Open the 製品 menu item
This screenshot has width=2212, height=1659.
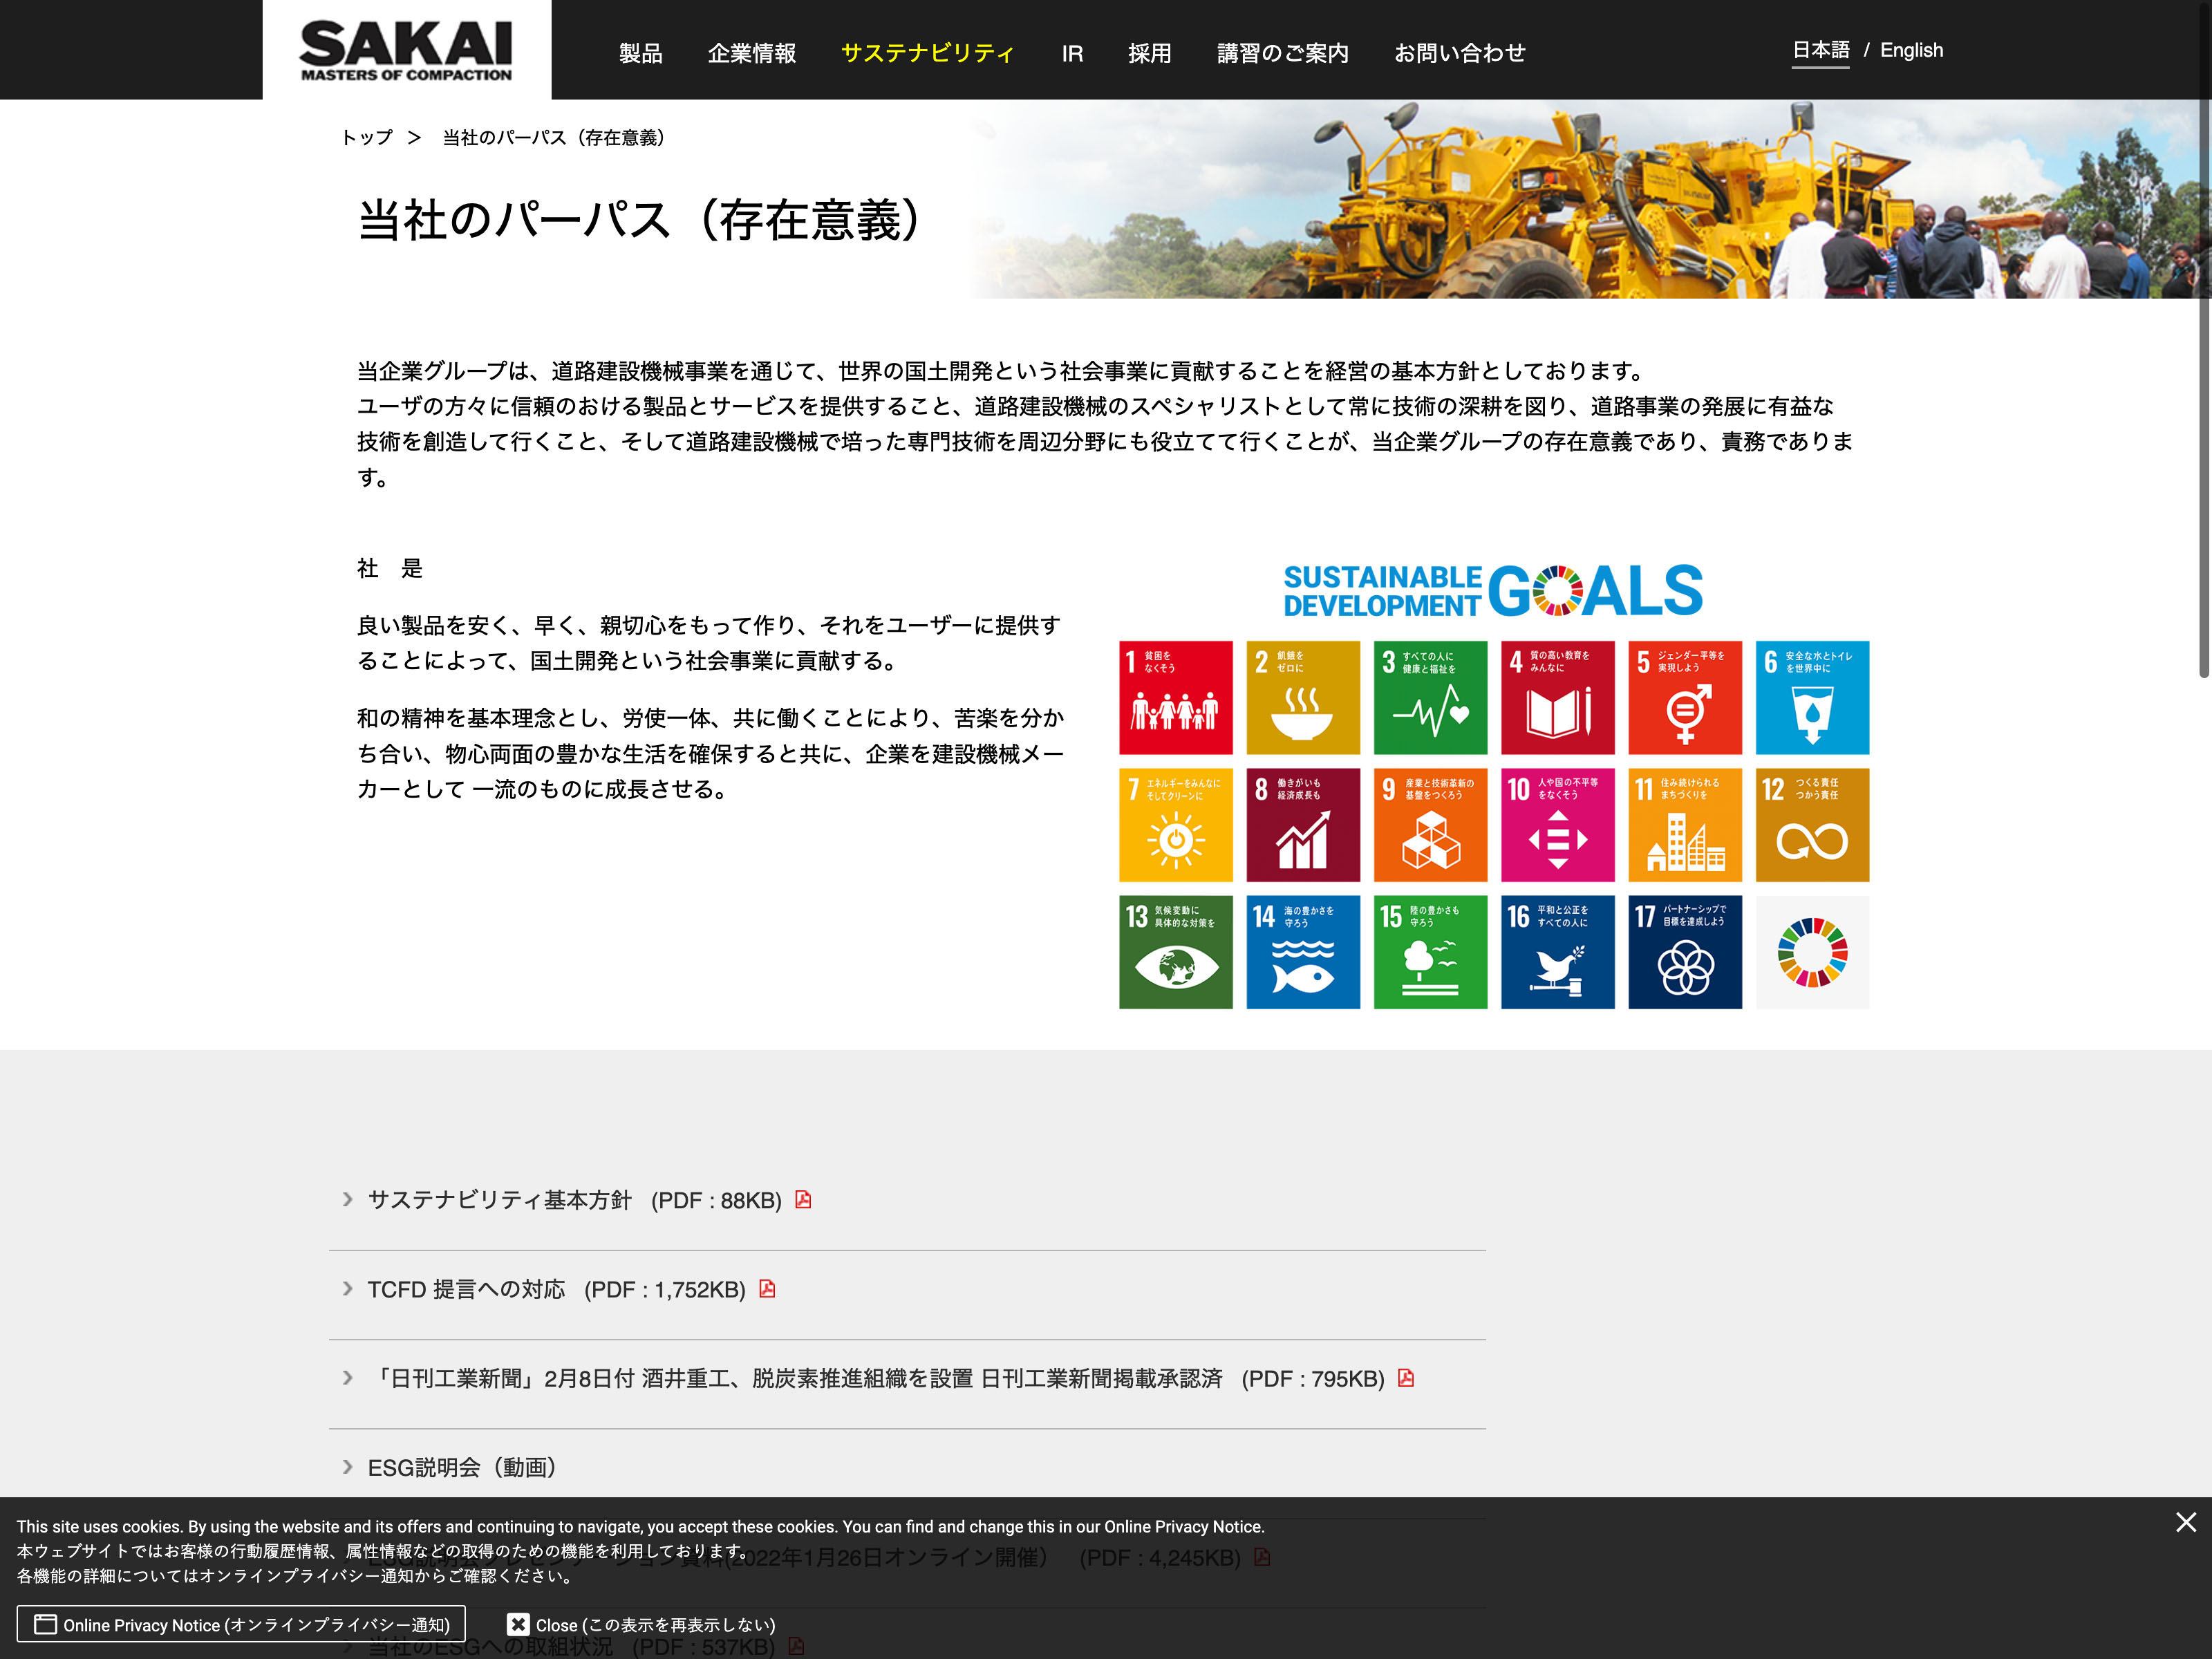point(640,53)
